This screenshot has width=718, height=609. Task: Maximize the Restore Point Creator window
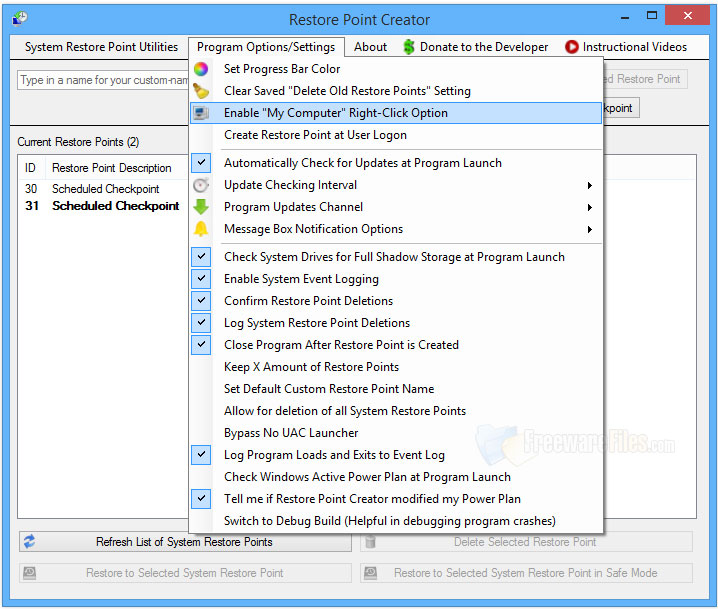(652, 16)
